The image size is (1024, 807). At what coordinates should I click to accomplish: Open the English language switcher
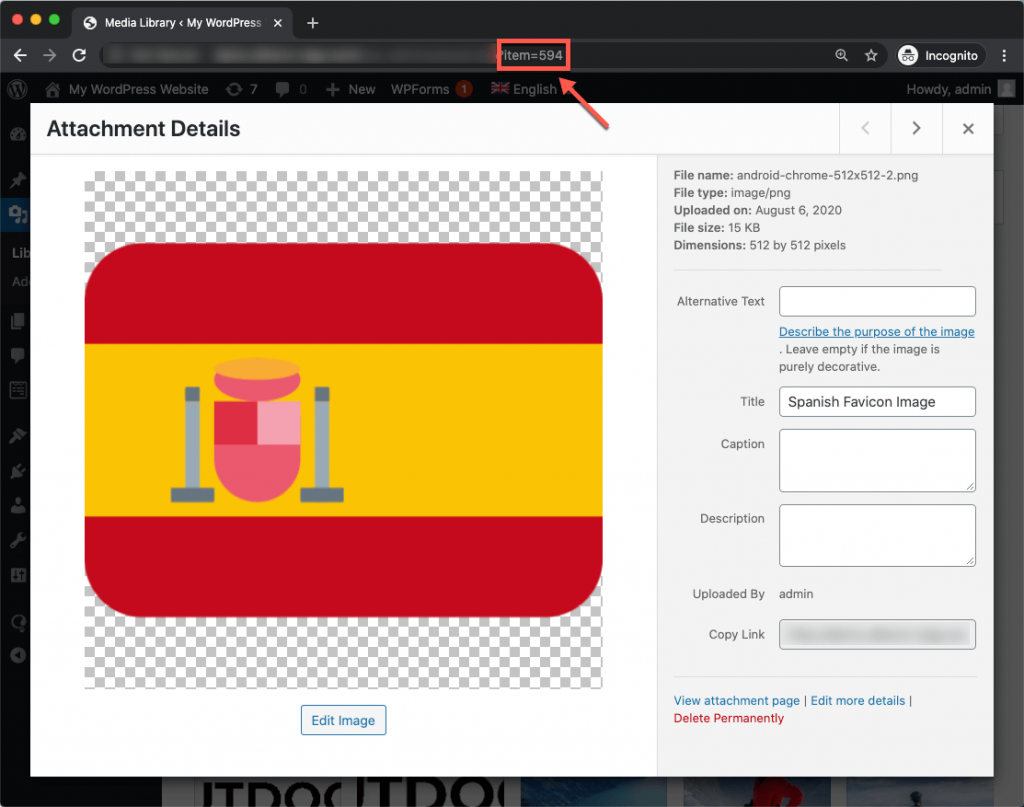click(x=524, y=89)
